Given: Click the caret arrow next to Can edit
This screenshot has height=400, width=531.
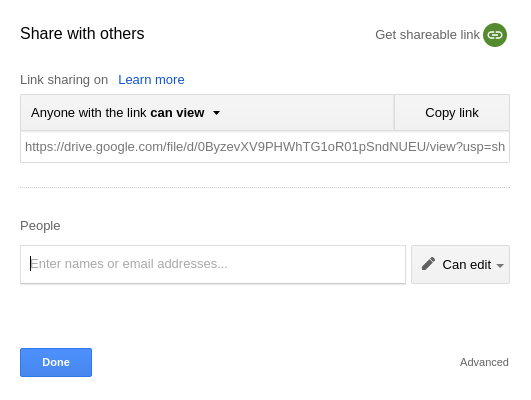Looking at the screenshot, I should 500,266.
